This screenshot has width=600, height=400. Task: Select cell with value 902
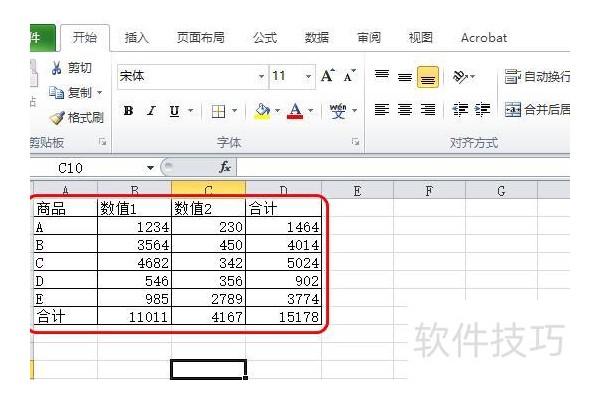(x=283, y=280)
